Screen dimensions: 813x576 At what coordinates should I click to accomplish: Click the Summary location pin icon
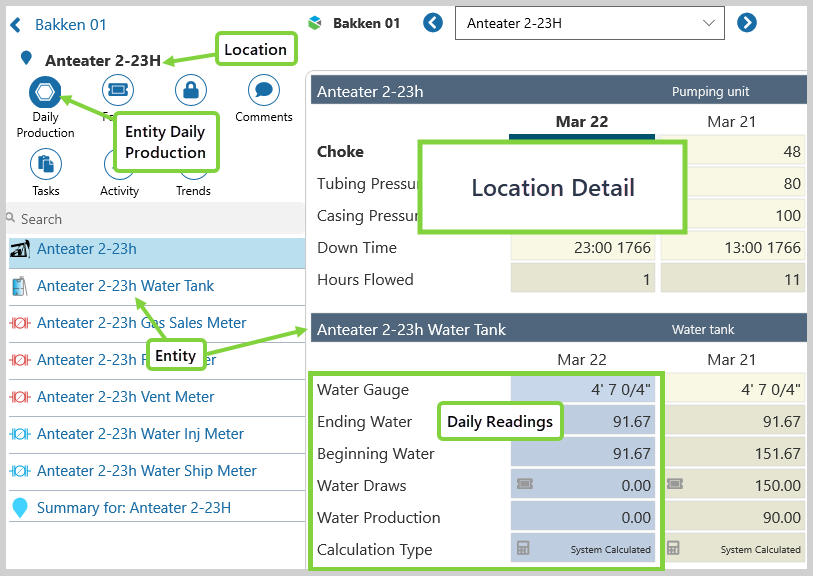click(20, 508)
